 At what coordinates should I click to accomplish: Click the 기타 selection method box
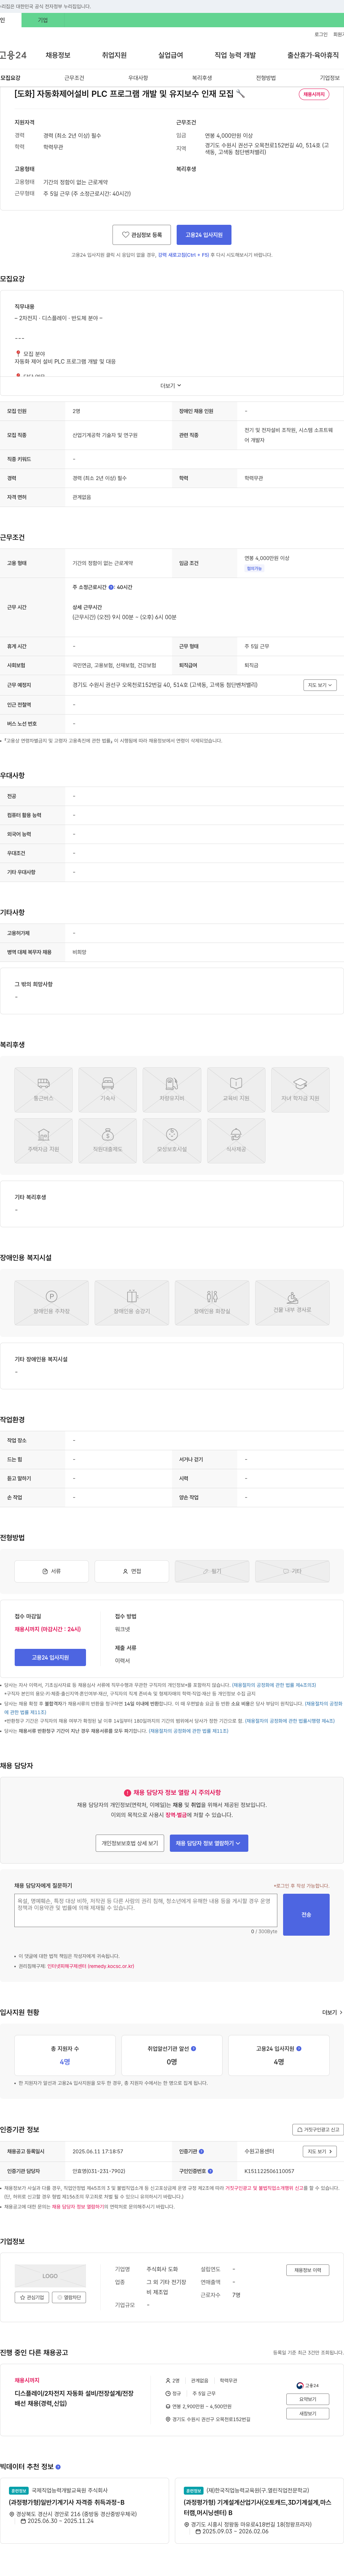(292, 1571)
